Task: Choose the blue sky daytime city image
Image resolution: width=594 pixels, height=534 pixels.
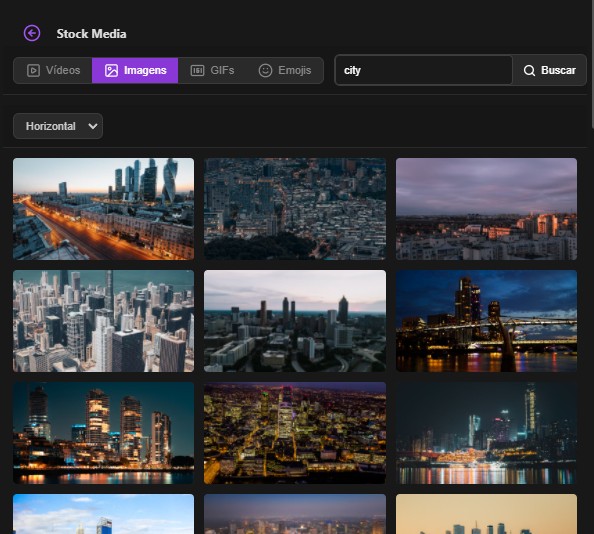Action: tap(103, 514)
